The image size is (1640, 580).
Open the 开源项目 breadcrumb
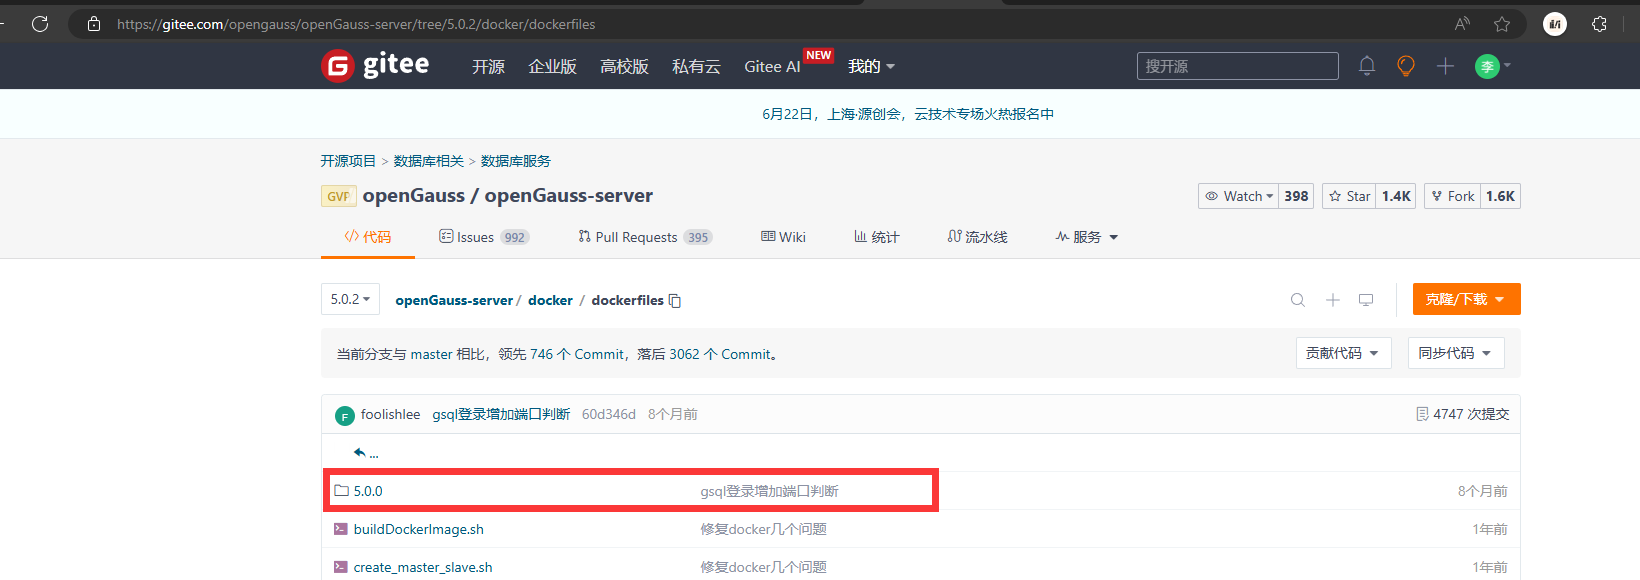(348, 161)
